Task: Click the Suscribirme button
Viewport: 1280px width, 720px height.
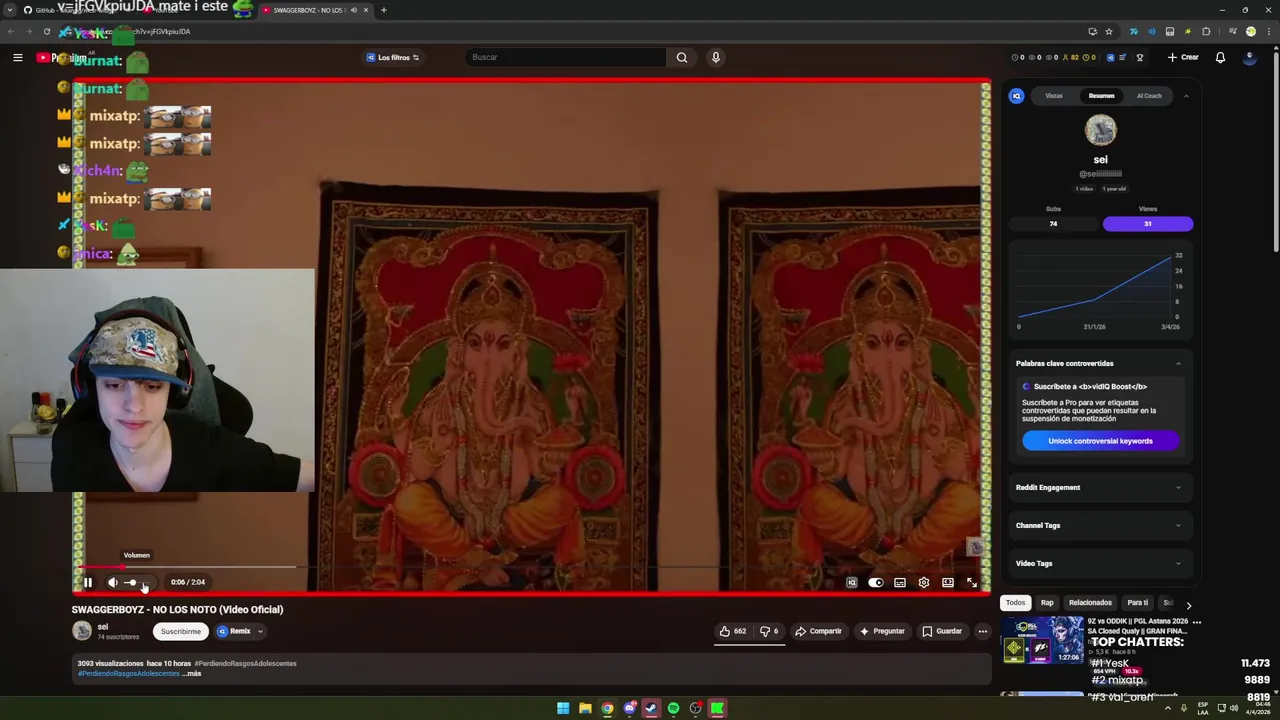Action: click(180, 631)
